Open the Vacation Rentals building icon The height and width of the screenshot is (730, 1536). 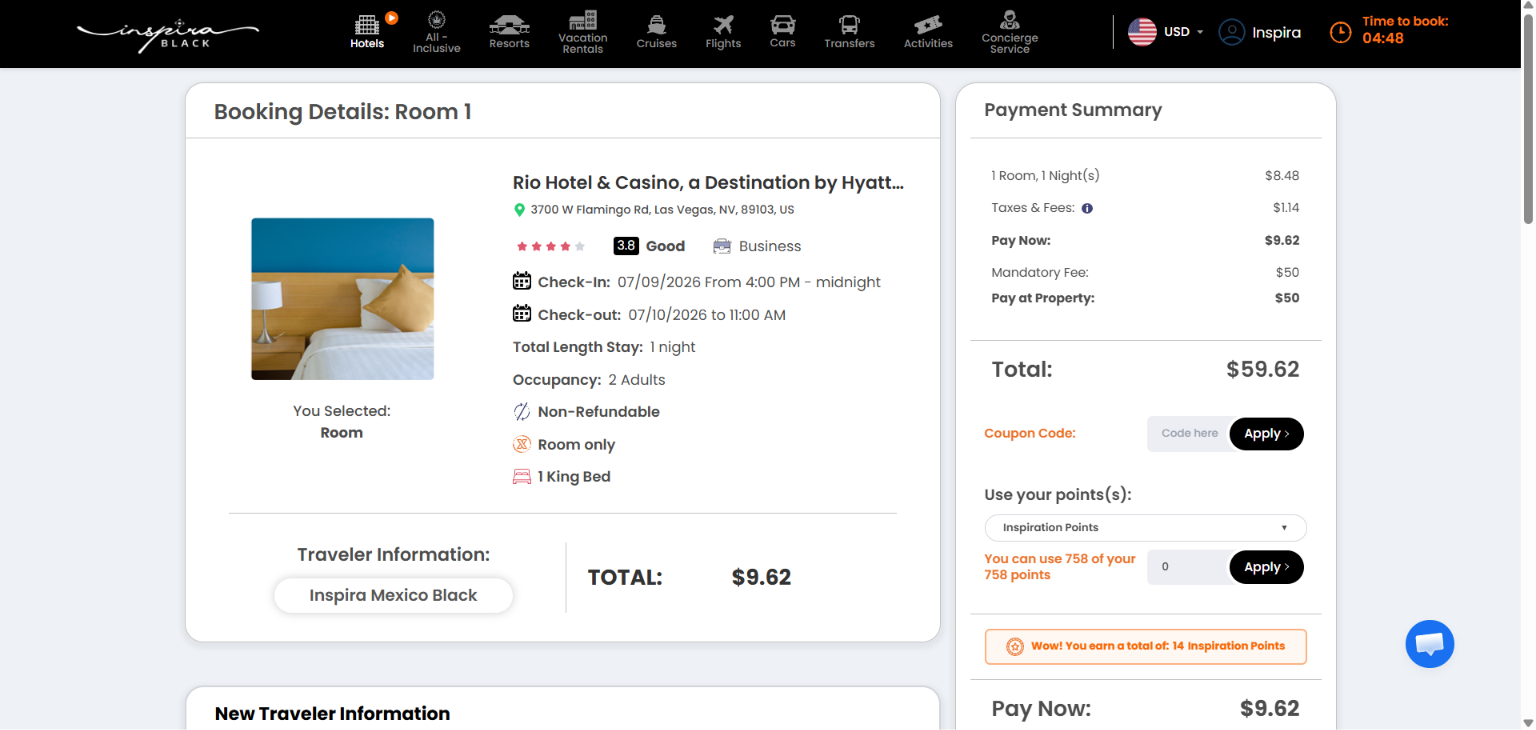click(x=583, y=21)
